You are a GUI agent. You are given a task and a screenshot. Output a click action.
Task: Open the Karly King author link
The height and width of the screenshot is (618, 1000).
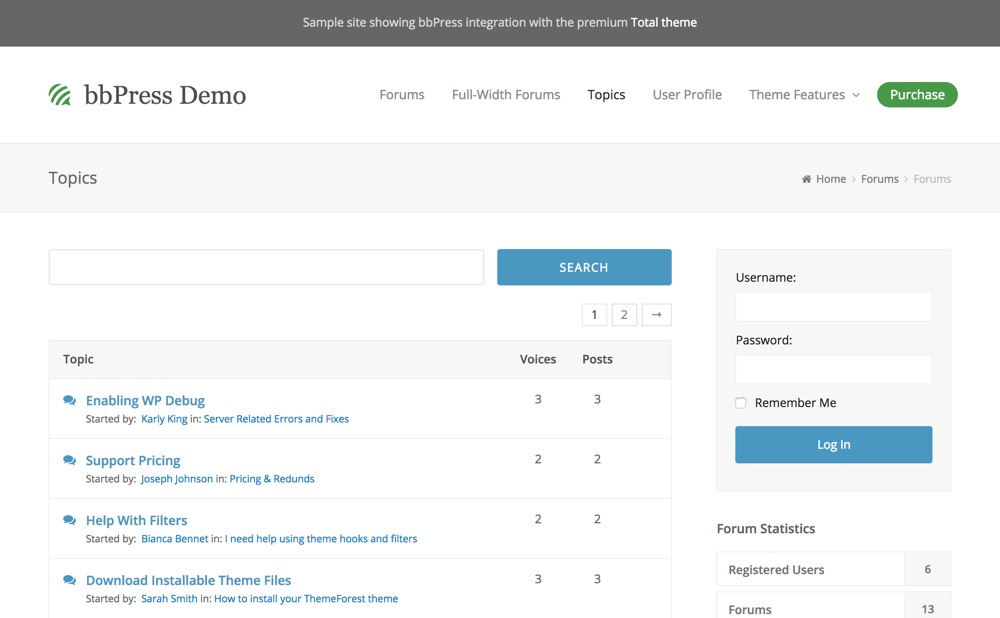point(165,419)
